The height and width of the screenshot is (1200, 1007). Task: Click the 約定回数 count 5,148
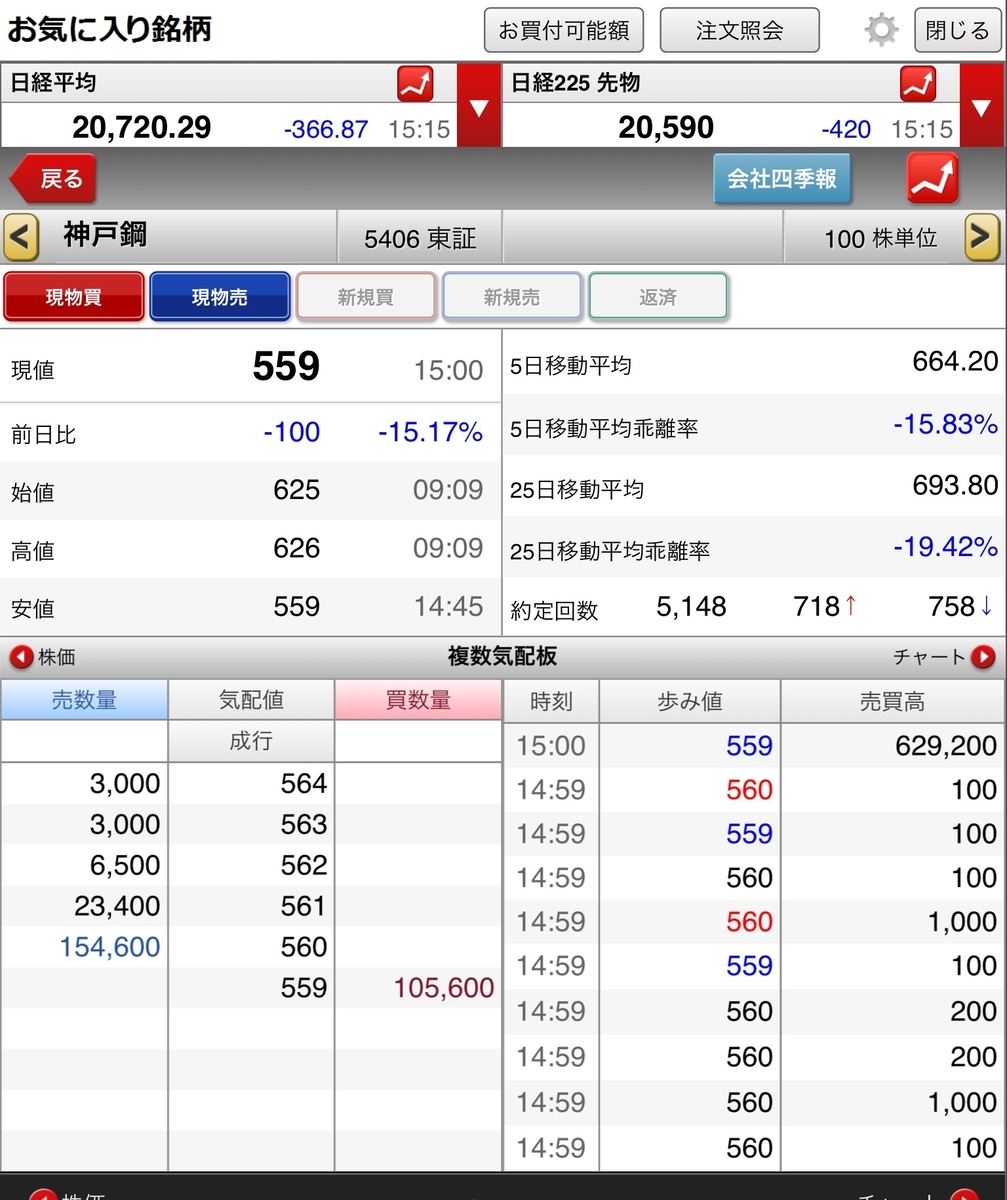(691, 606)
